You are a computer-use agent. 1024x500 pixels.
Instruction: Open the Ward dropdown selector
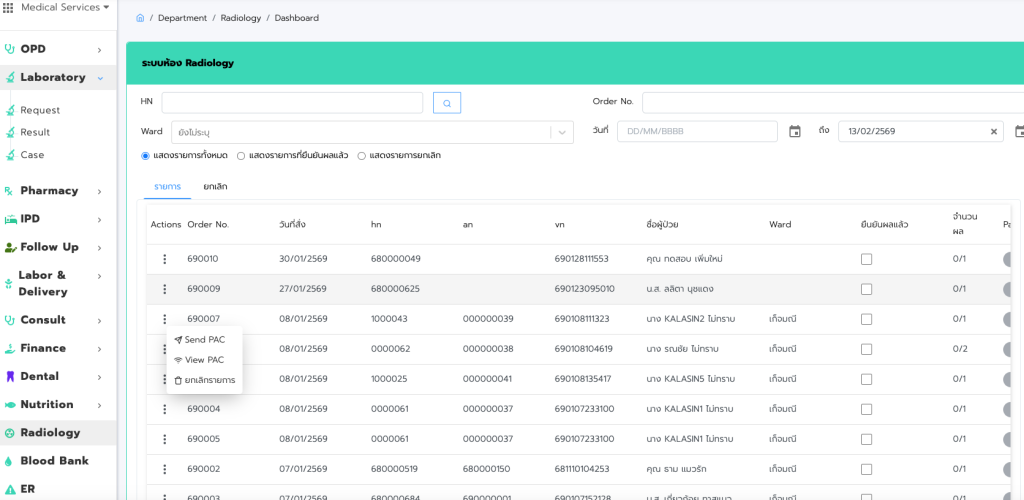click(563, 132)
